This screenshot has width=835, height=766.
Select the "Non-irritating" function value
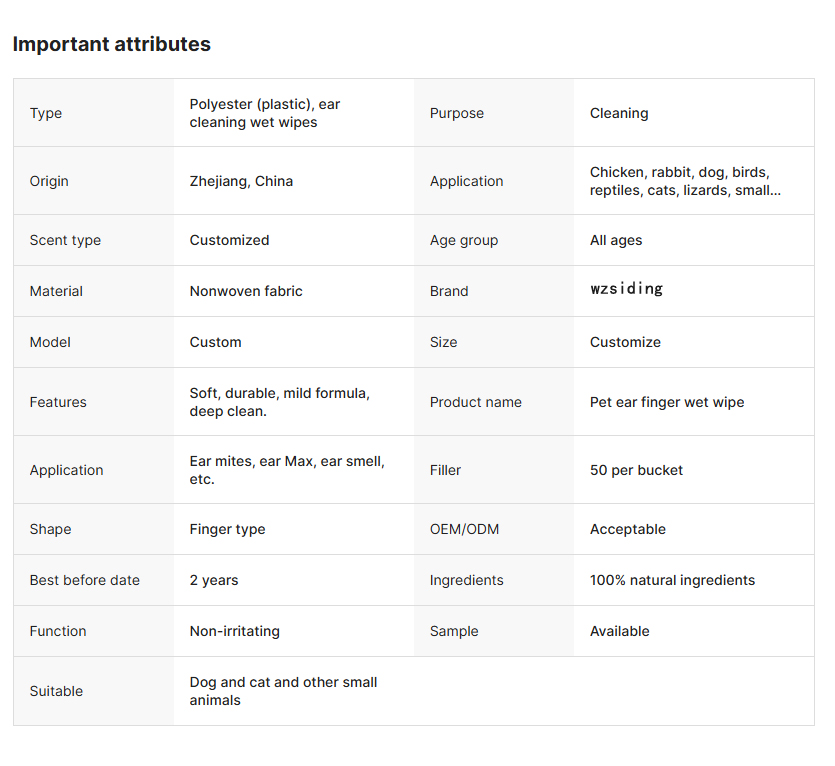click(x=234, y=631)
